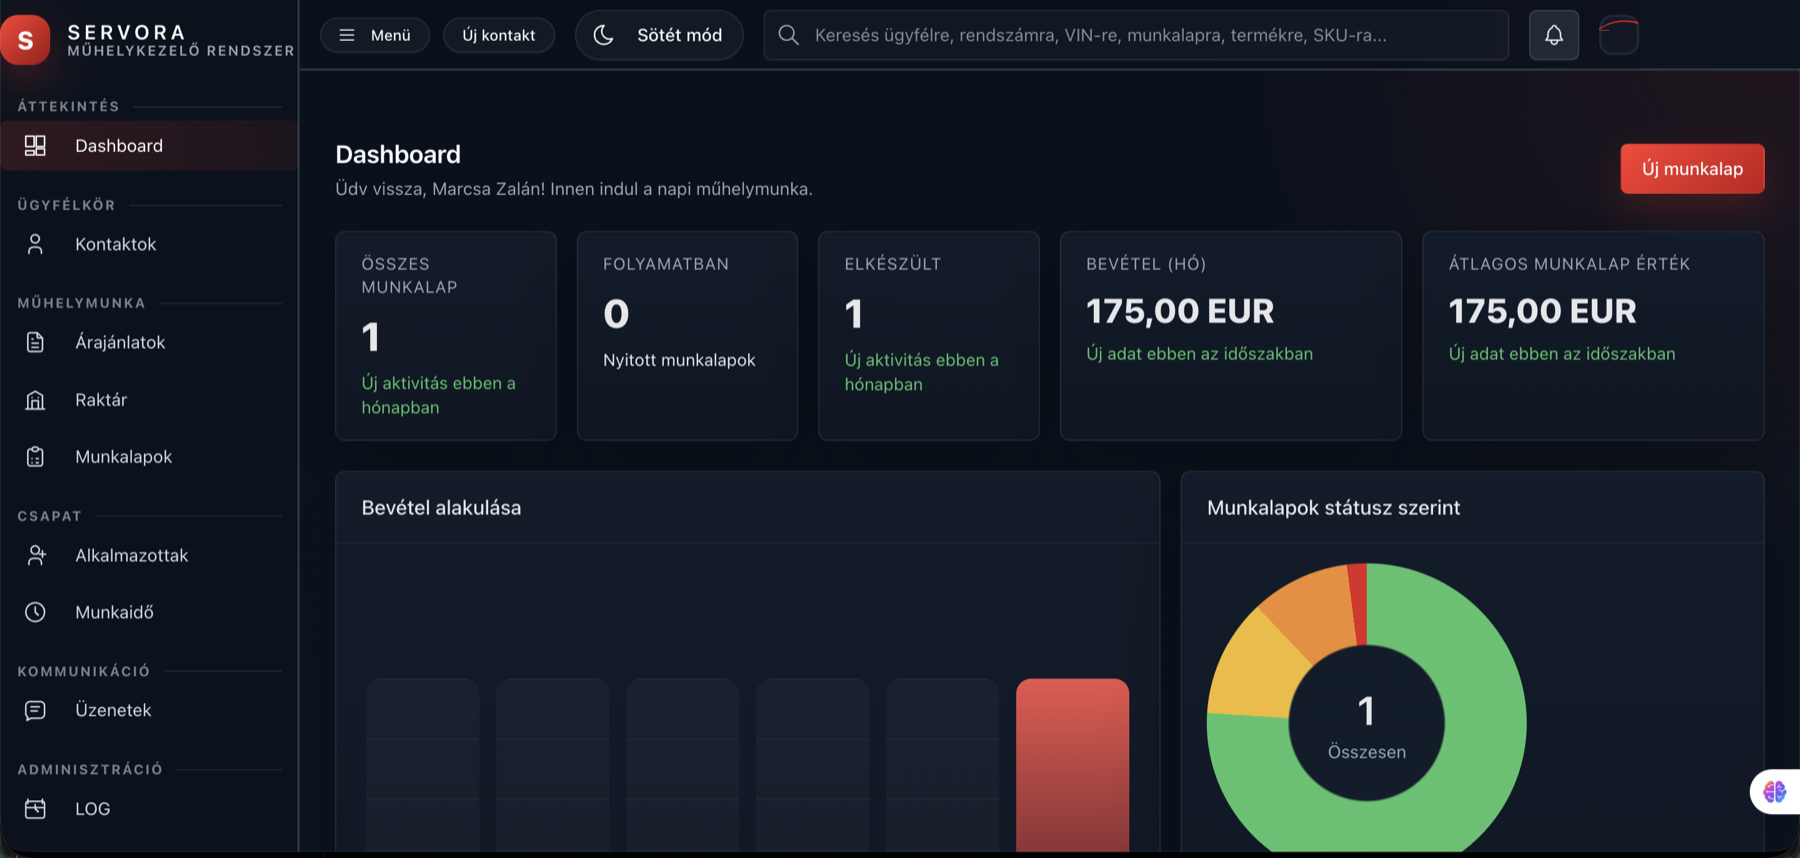The width and height of the screenshot is (1800, 858).
Task: Open the Összes munkalap stat card
Action: [446, 336]
